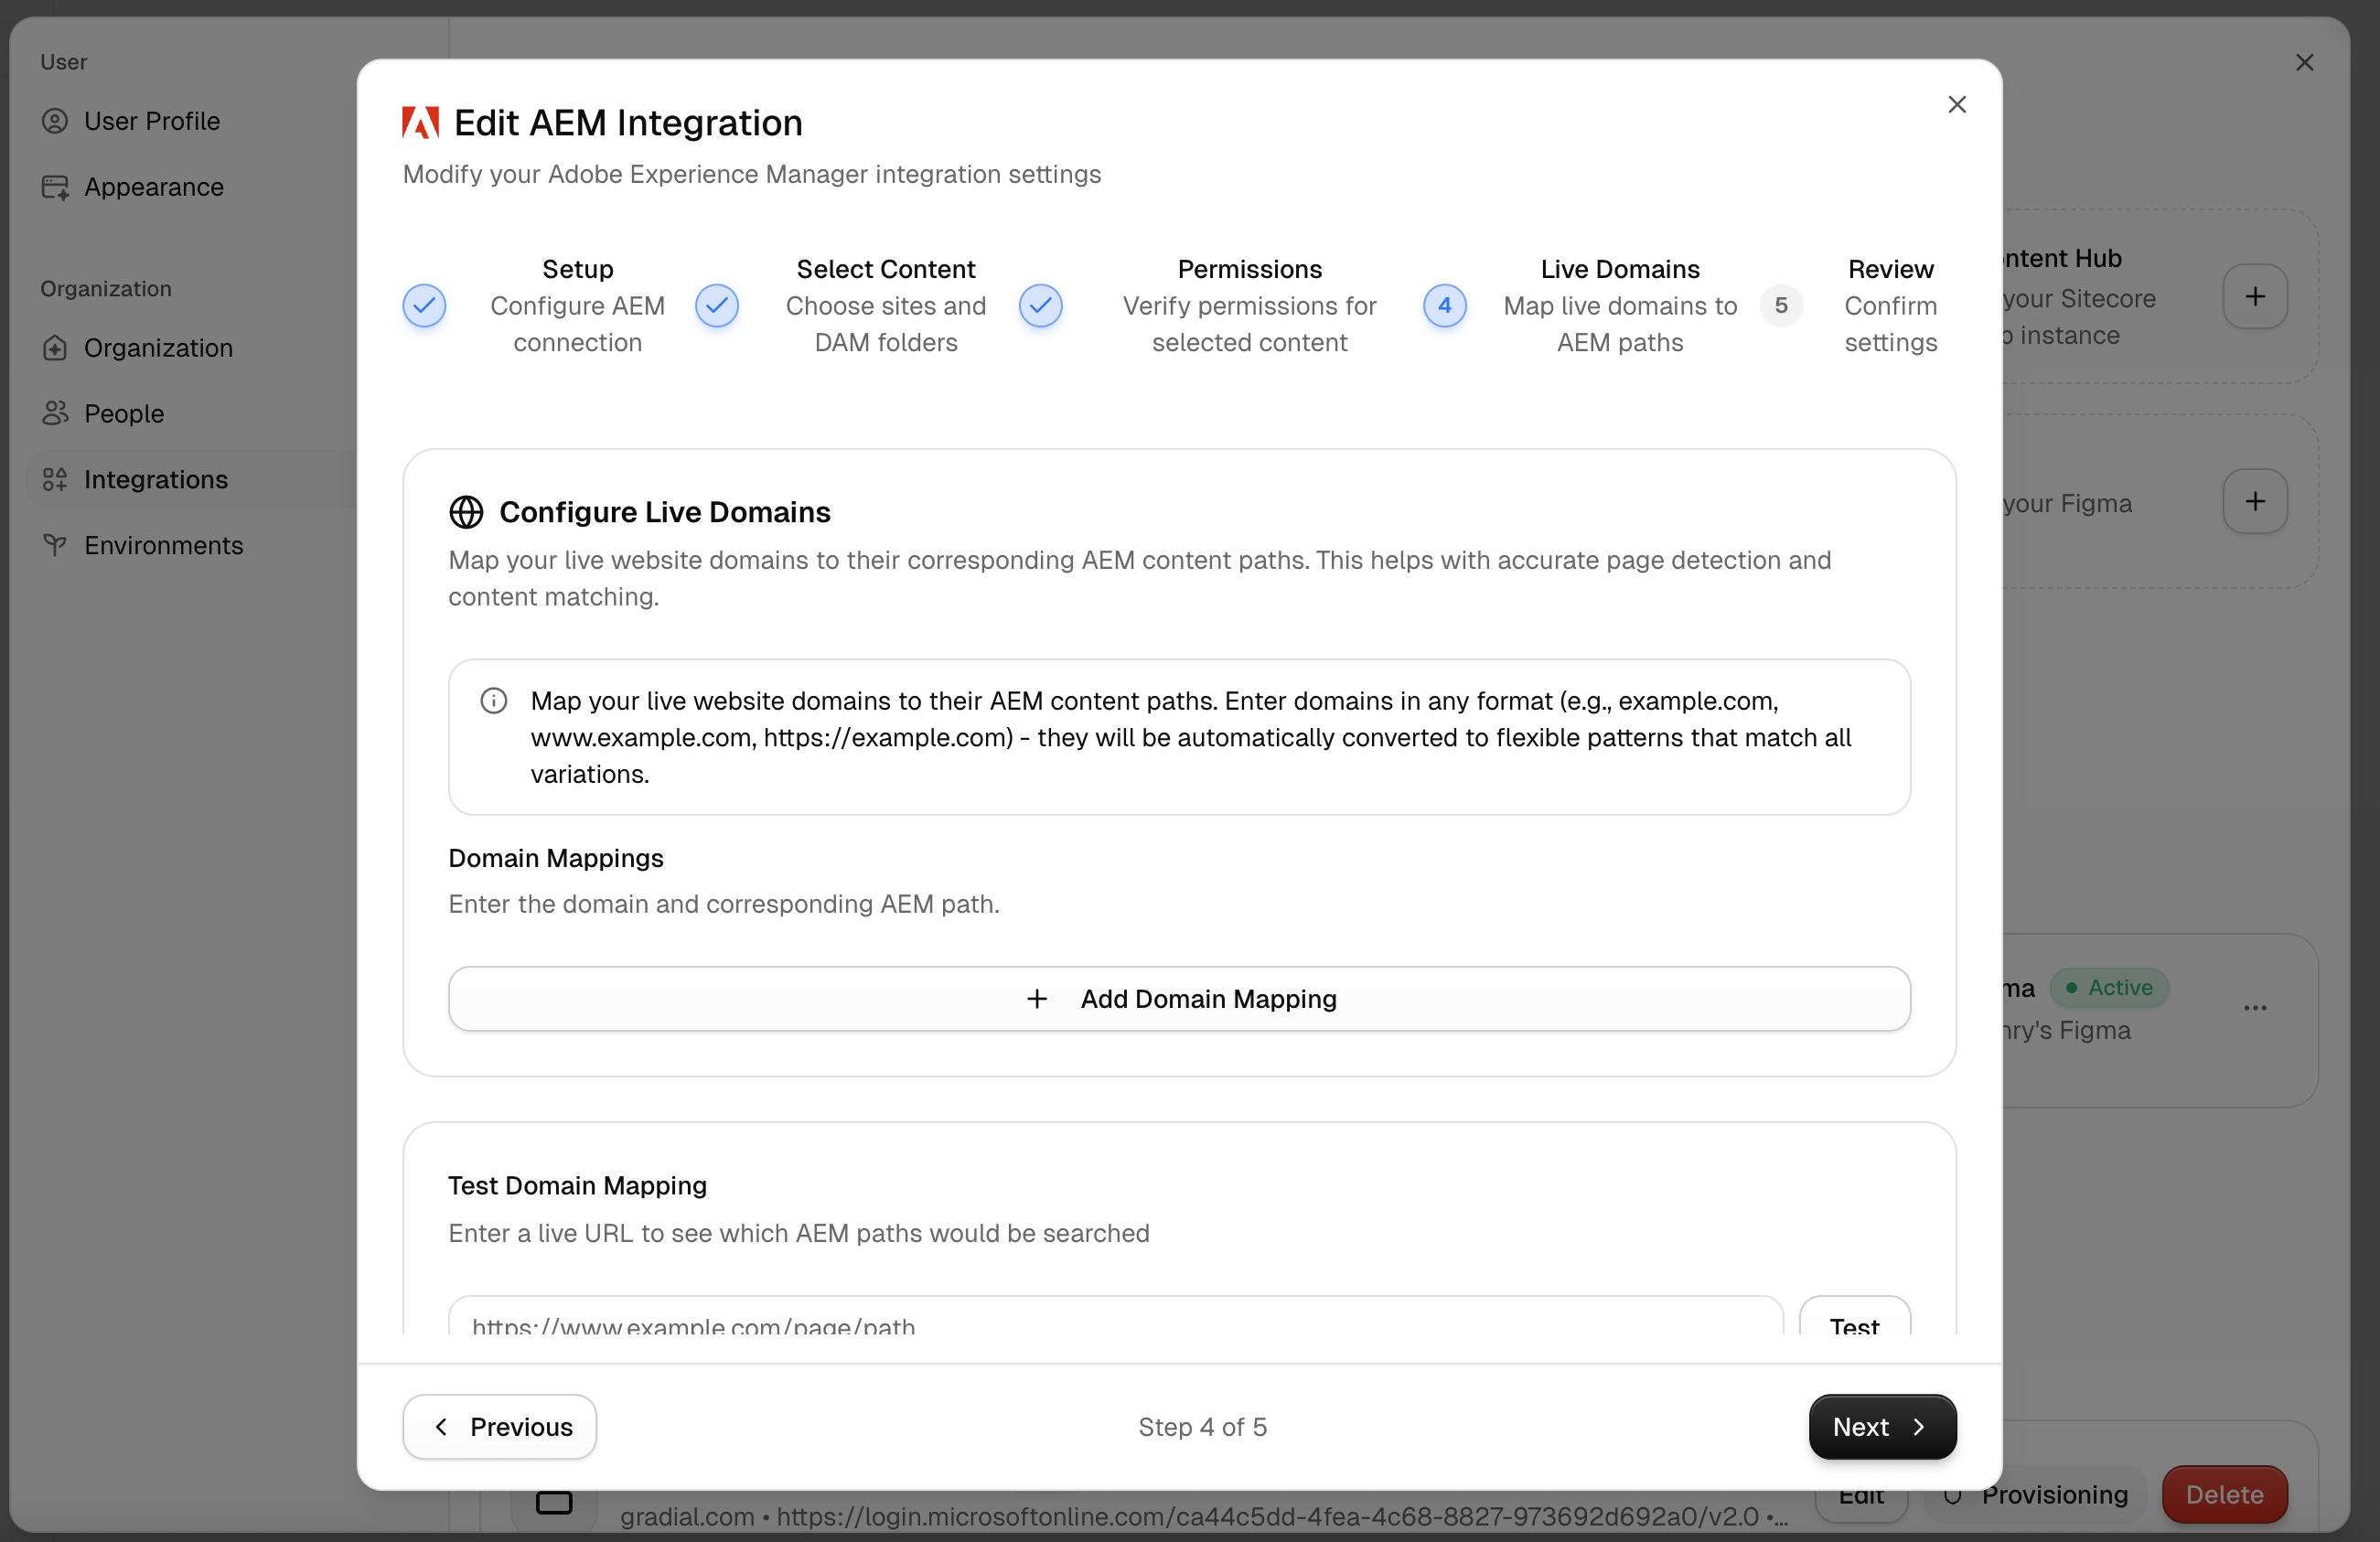This screenshot has height=1542, width=2380.
Task: Click the live URL test input field
Action: 1115,1320
